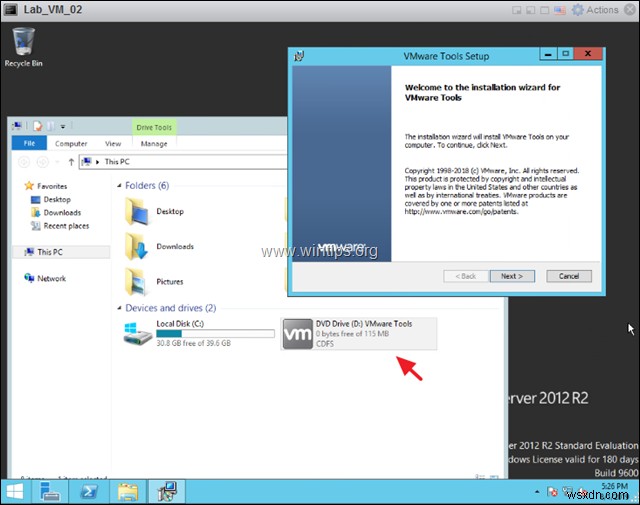
Task: Select the Downloads folder icon in Folders
Action: 136,246
